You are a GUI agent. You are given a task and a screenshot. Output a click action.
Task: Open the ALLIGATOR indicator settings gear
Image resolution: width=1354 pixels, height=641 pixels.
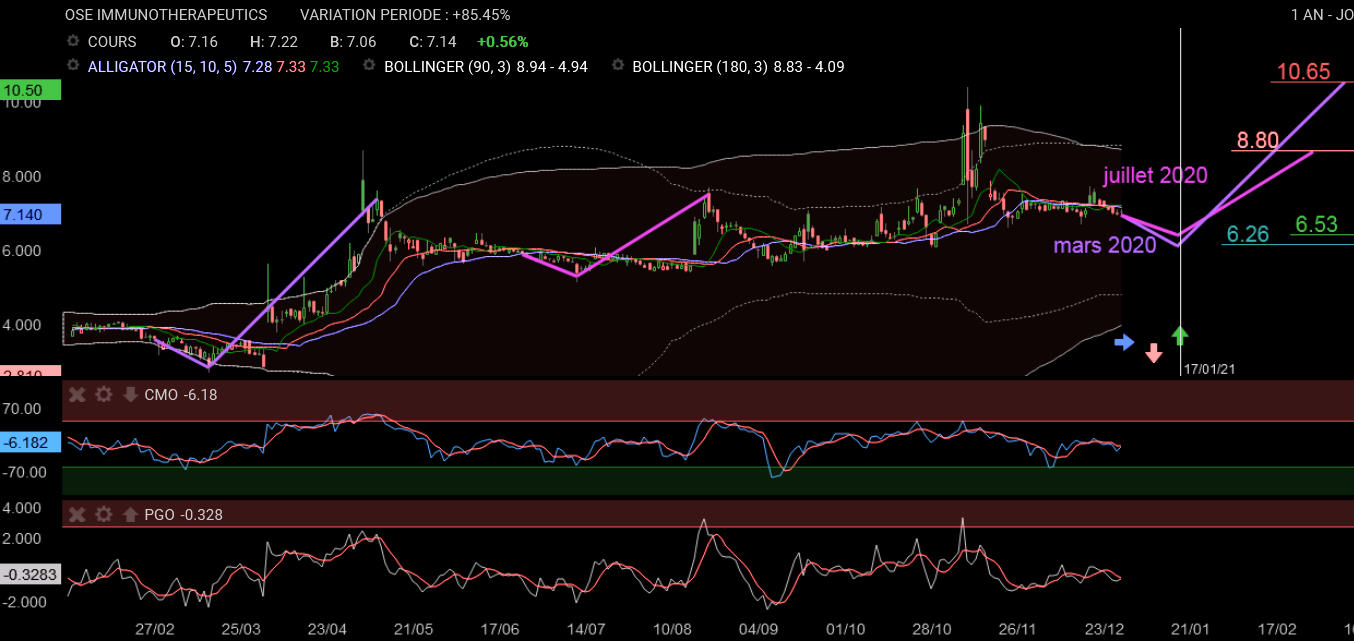coord(72,66)
